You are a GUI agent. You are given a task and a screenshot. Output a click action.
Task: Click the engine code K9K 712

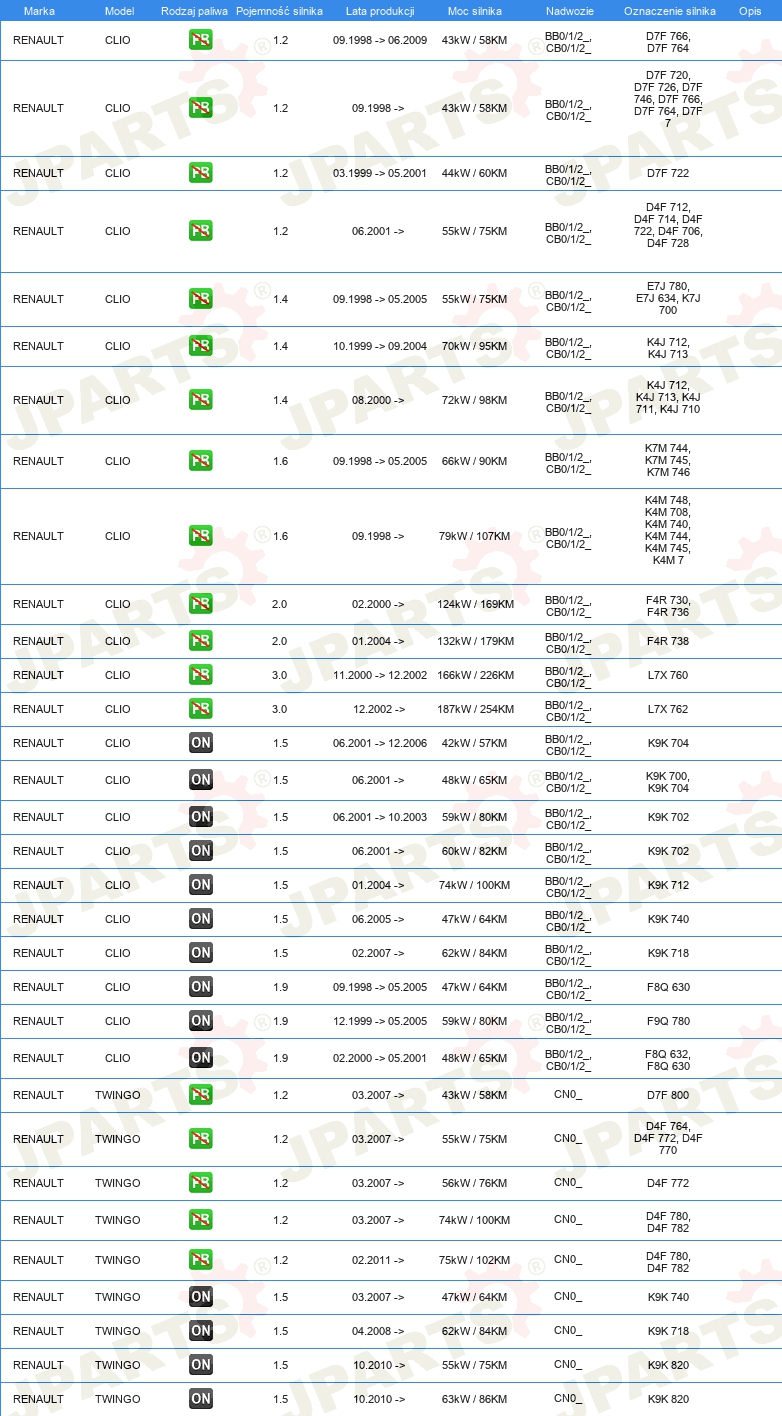(668, 885)
